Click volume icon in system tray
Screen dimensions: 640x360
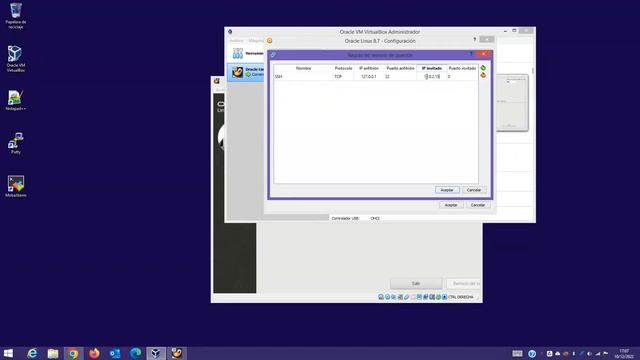tap(589, 354)
